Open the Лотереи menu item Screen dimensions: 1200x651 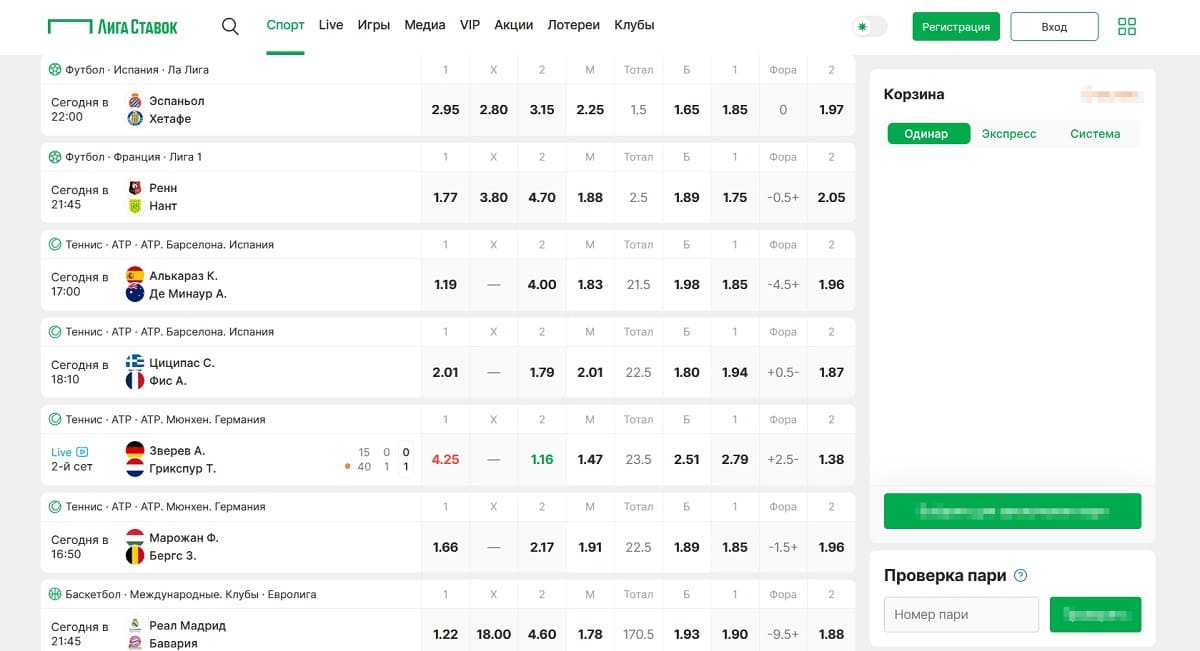574,25
